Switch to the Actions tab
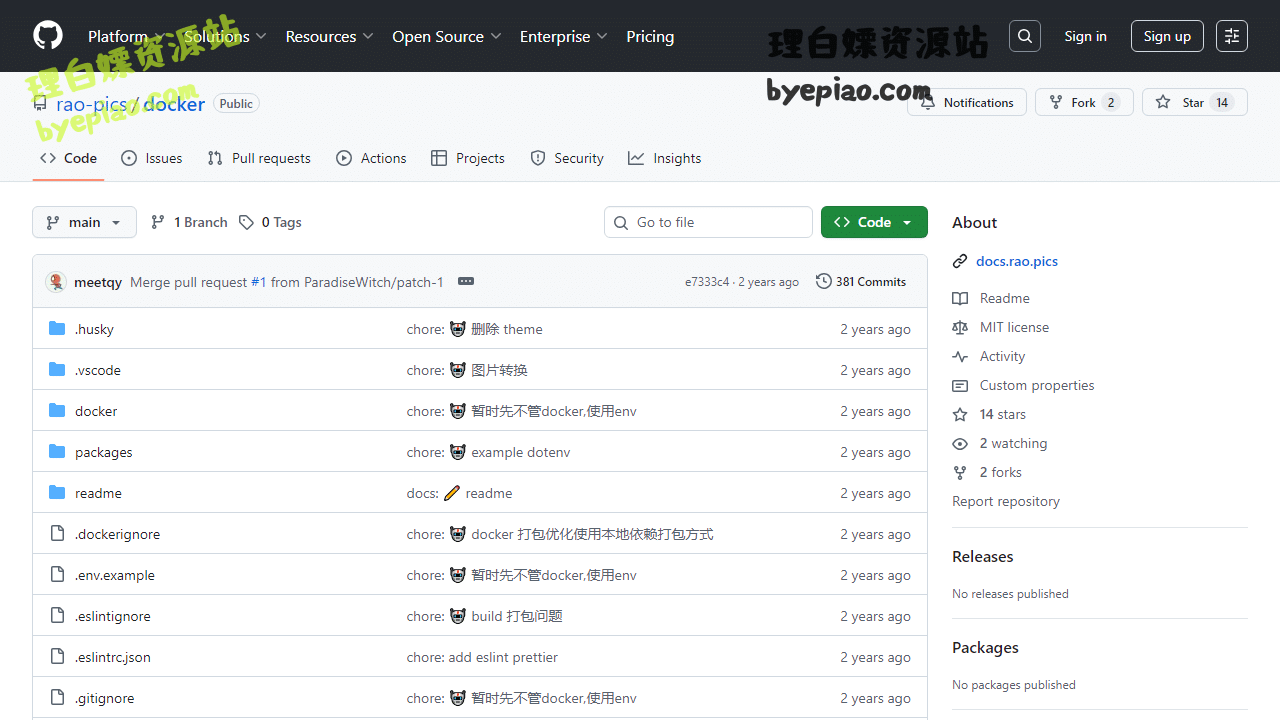The width and height of the screenshot is (1280, 720). click(x=372, y=158)
